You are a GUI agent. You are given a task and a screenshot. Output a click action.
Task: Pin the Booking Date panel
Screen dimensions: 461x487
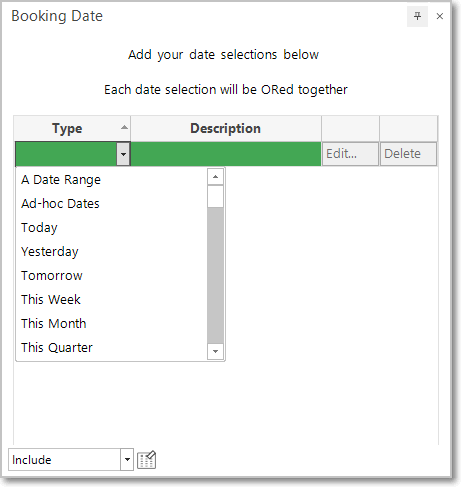pyautogui.click(x=417, y=16)
